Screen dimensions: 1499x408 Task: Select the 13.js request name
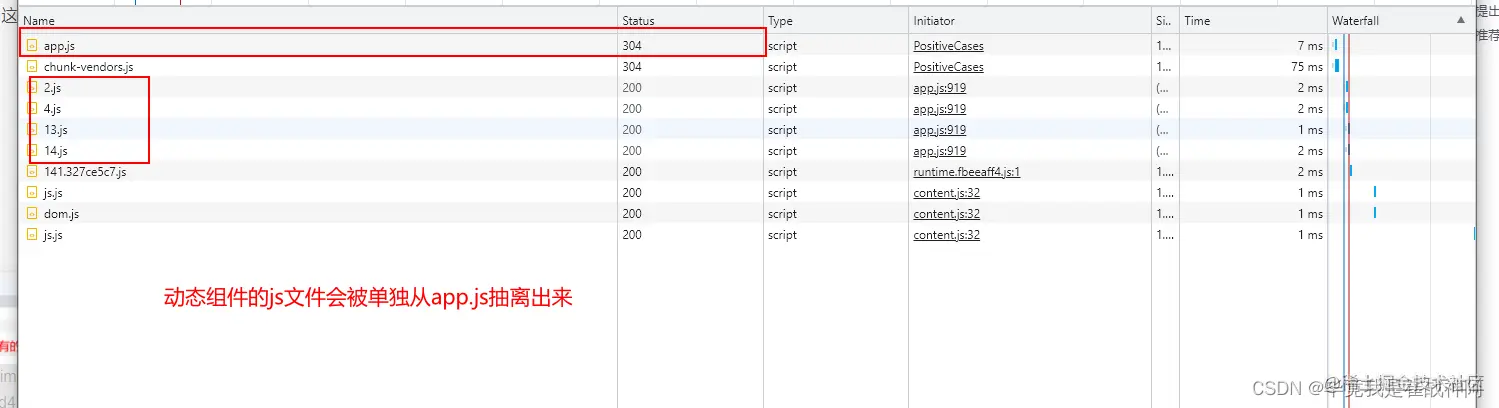point(56,130)
